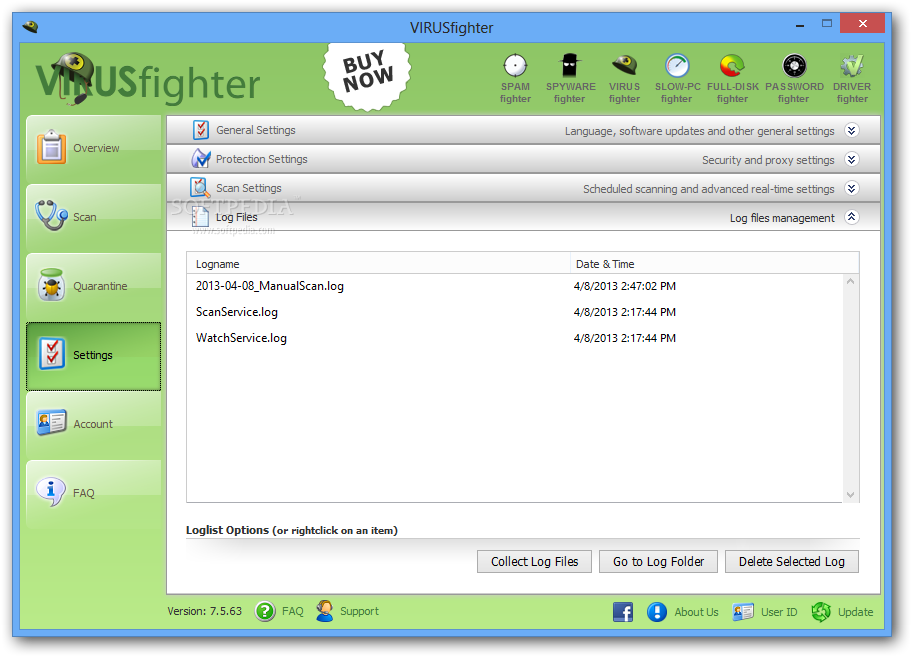Image resolution: width=912 pixels, height=657 pixels.
Task: Click General Settings checklist icon
Action: (201, 130)
